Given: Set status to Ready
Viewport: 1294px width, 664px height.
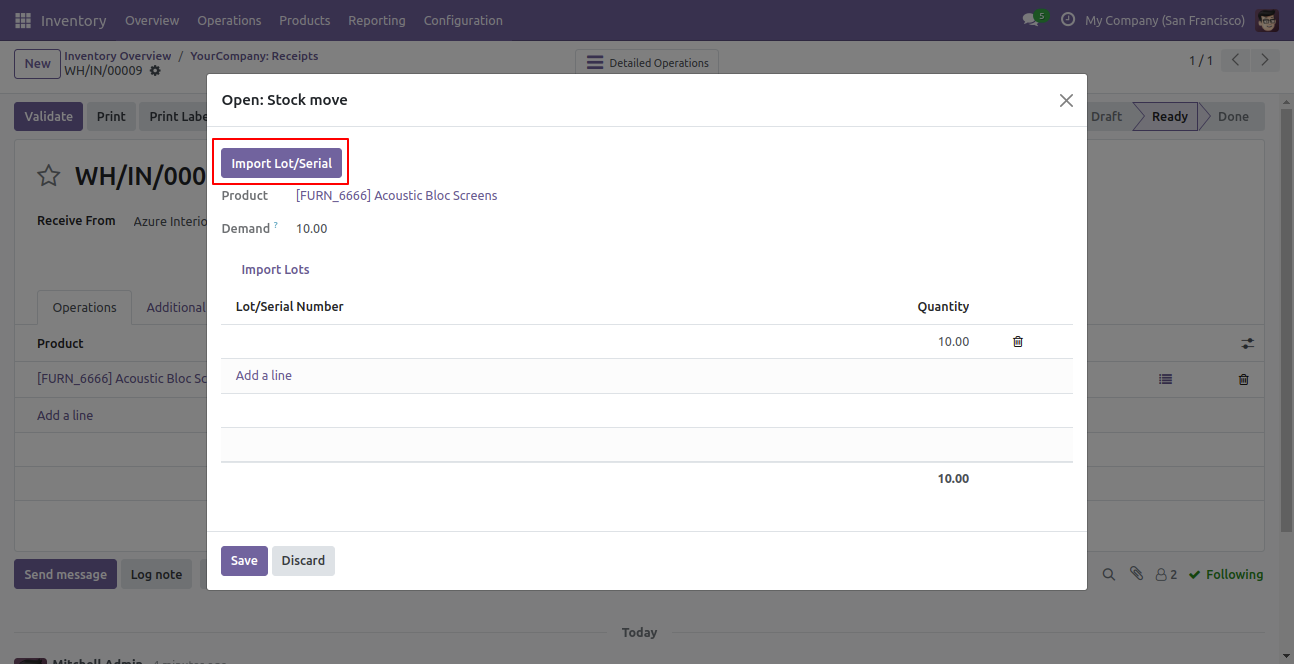Looking at the screenshot, I should click(x=1169, y=116).
